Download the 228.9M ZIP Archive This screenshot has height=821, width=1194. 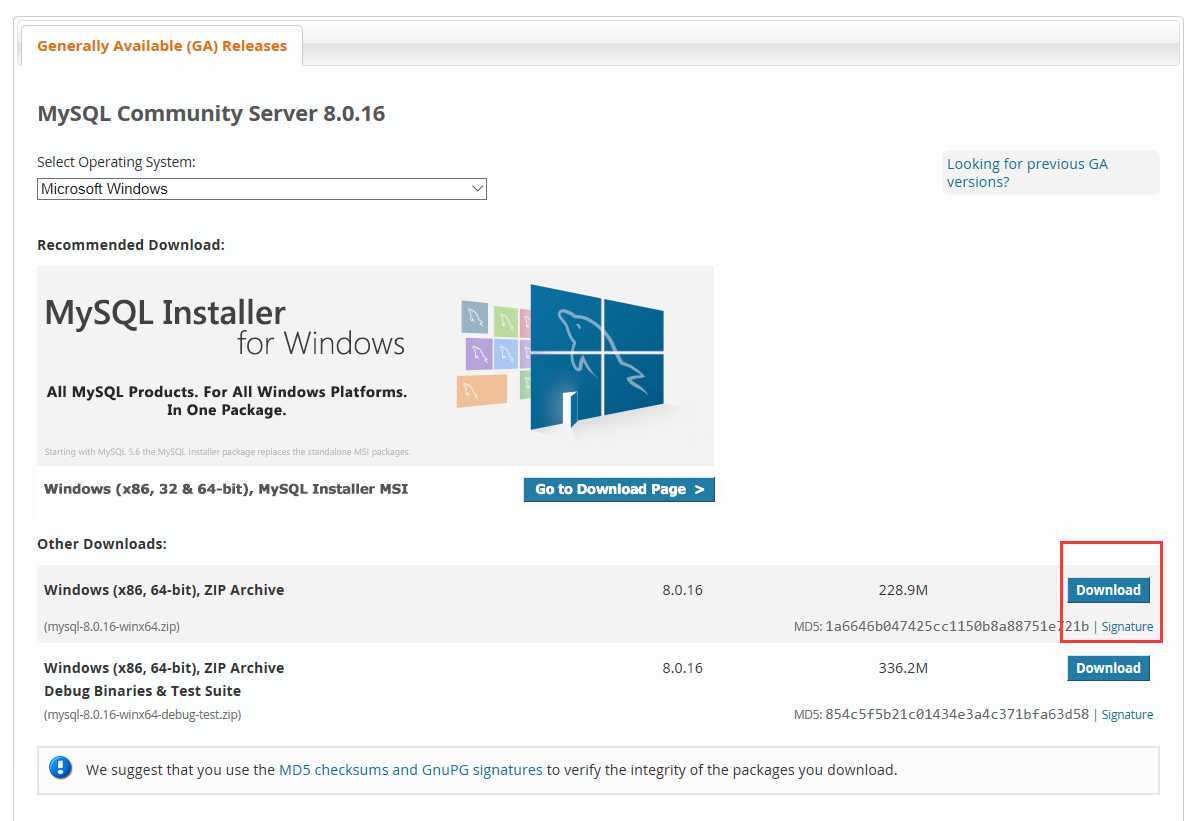pyautogui.click(x=1108, y=590)
